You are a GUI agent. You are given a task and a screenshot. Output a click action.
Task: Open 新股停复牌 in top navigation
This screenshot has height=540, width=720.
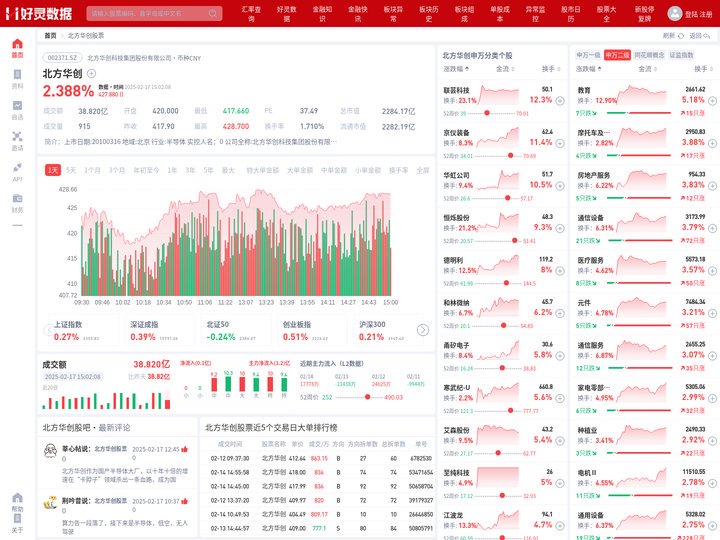(x=645, y=14)
